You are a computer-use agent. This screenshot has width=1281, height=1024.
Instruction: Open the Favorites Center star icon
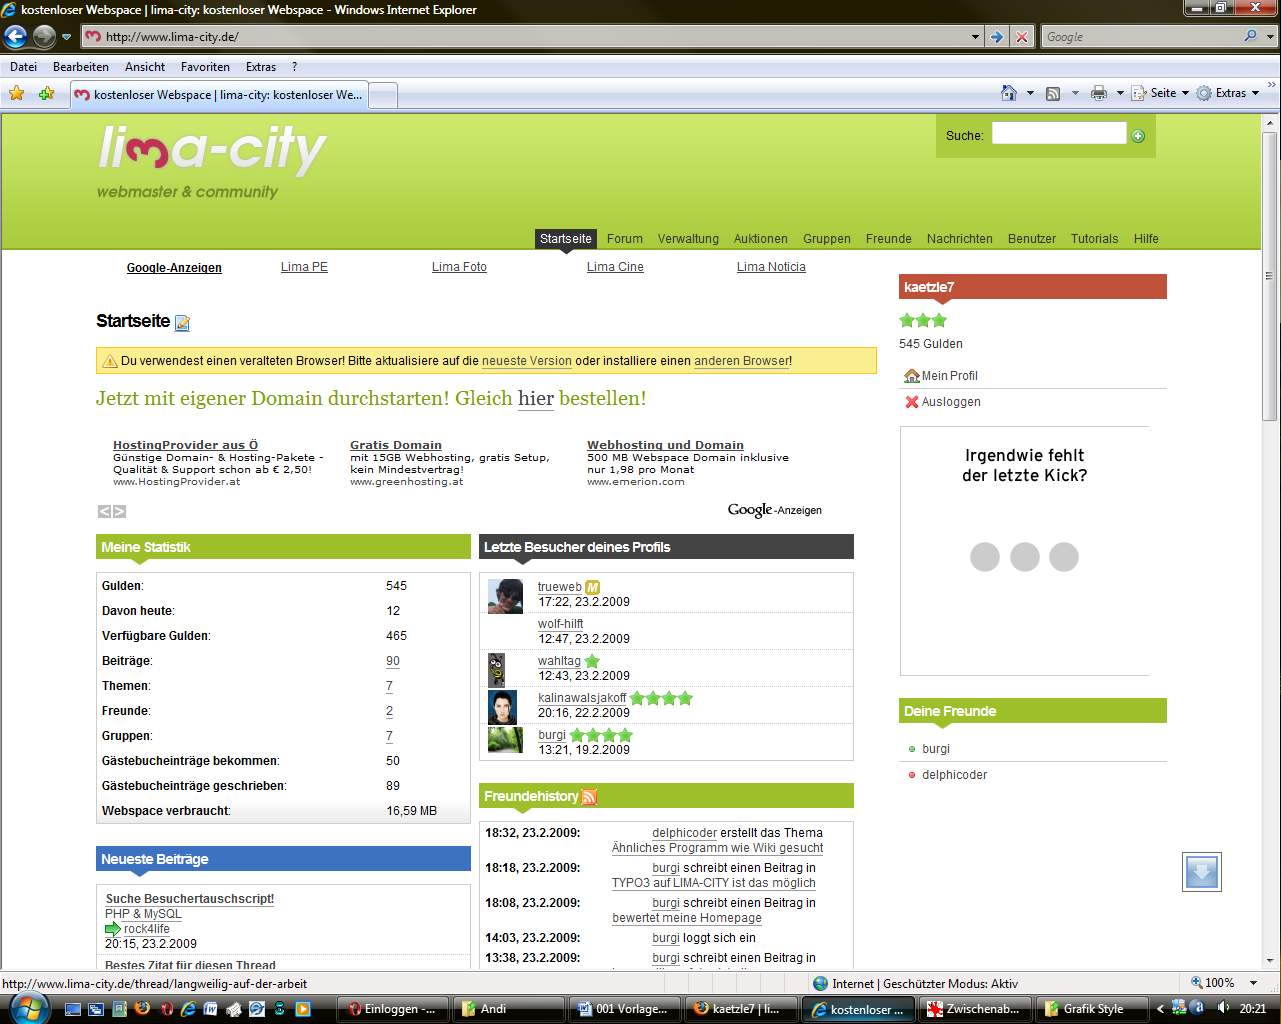click(x=17, y=93)
